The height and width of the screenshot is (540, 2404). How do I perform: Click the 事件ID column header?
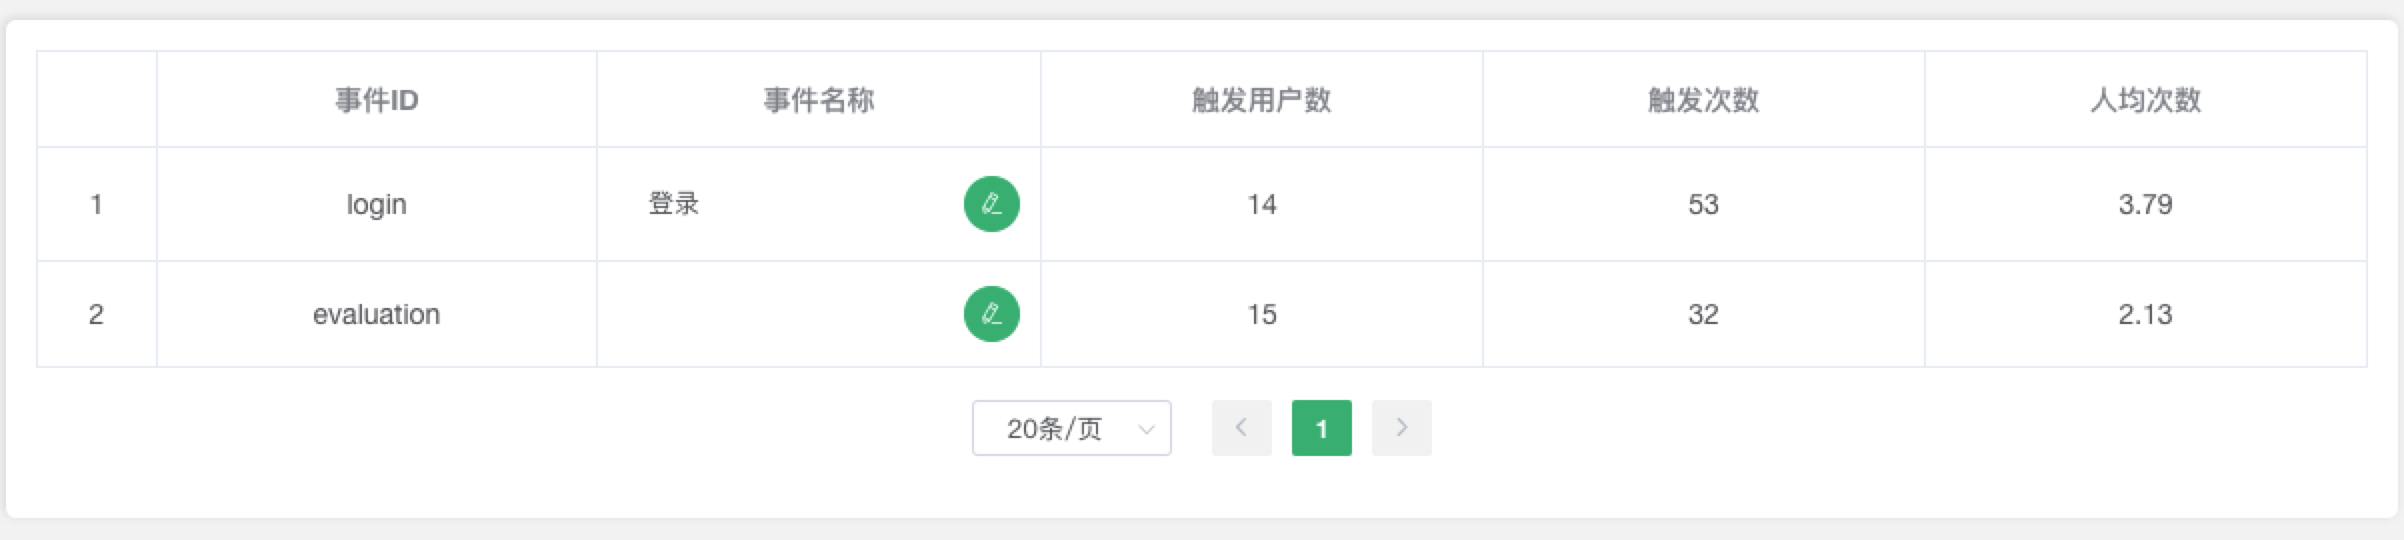(376, 100)
